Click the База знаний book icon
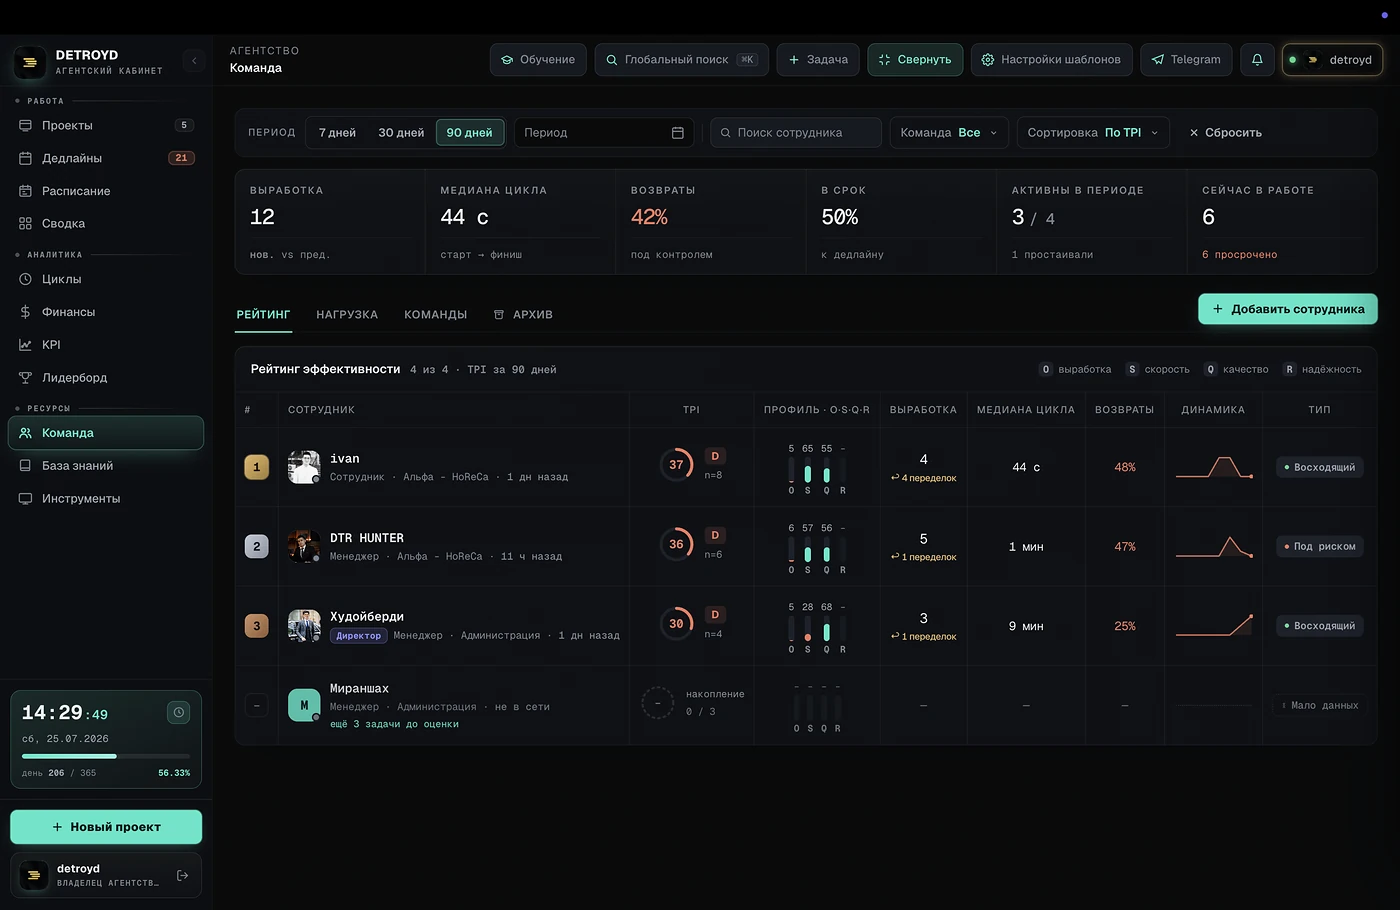 (25, 466)
